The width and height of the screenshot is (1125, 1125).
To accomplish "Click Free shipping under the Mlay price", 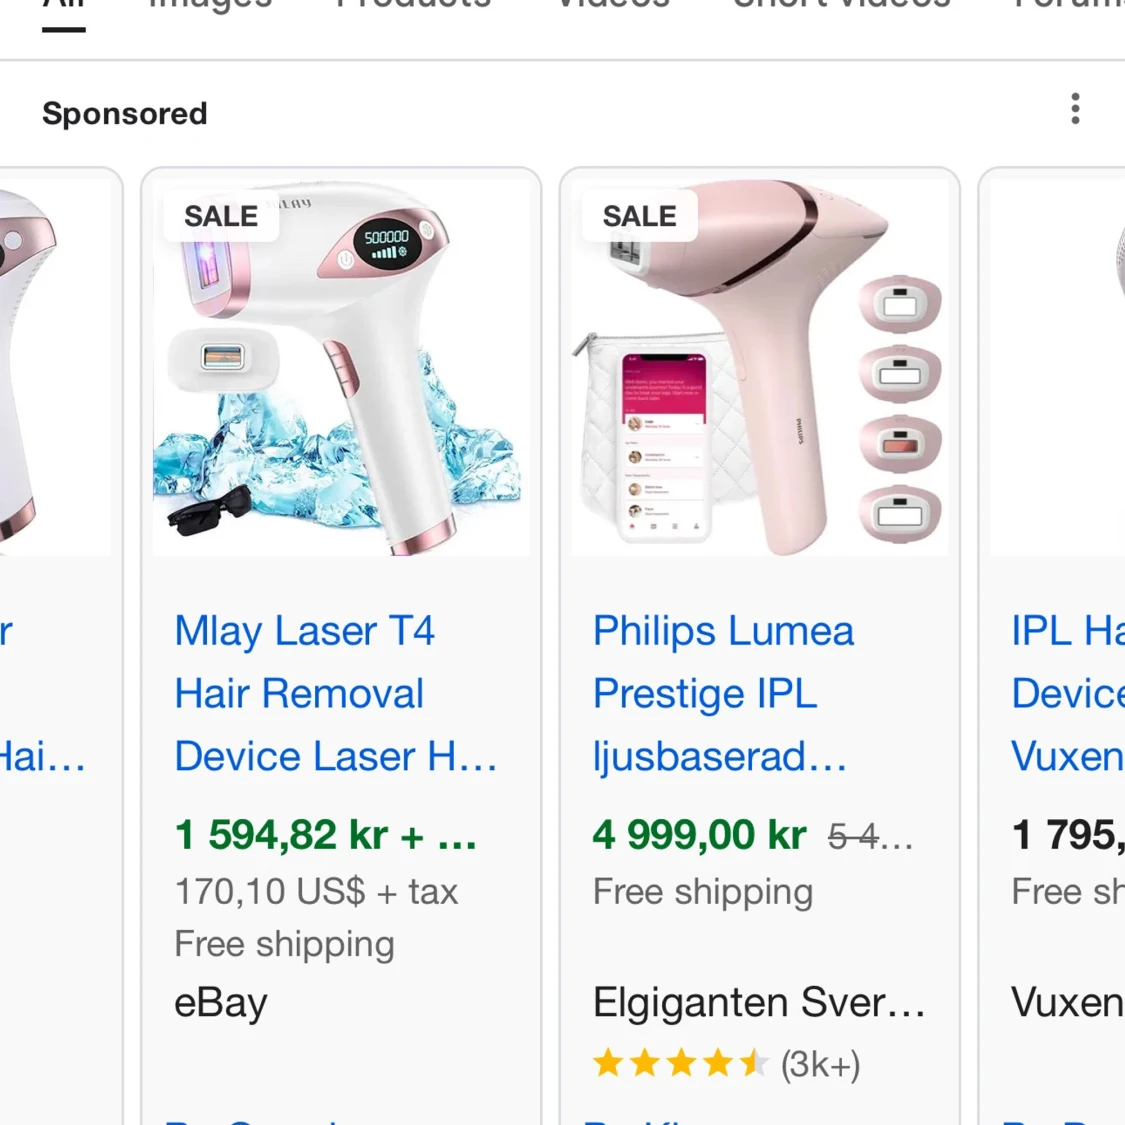I will pos(284,944).
